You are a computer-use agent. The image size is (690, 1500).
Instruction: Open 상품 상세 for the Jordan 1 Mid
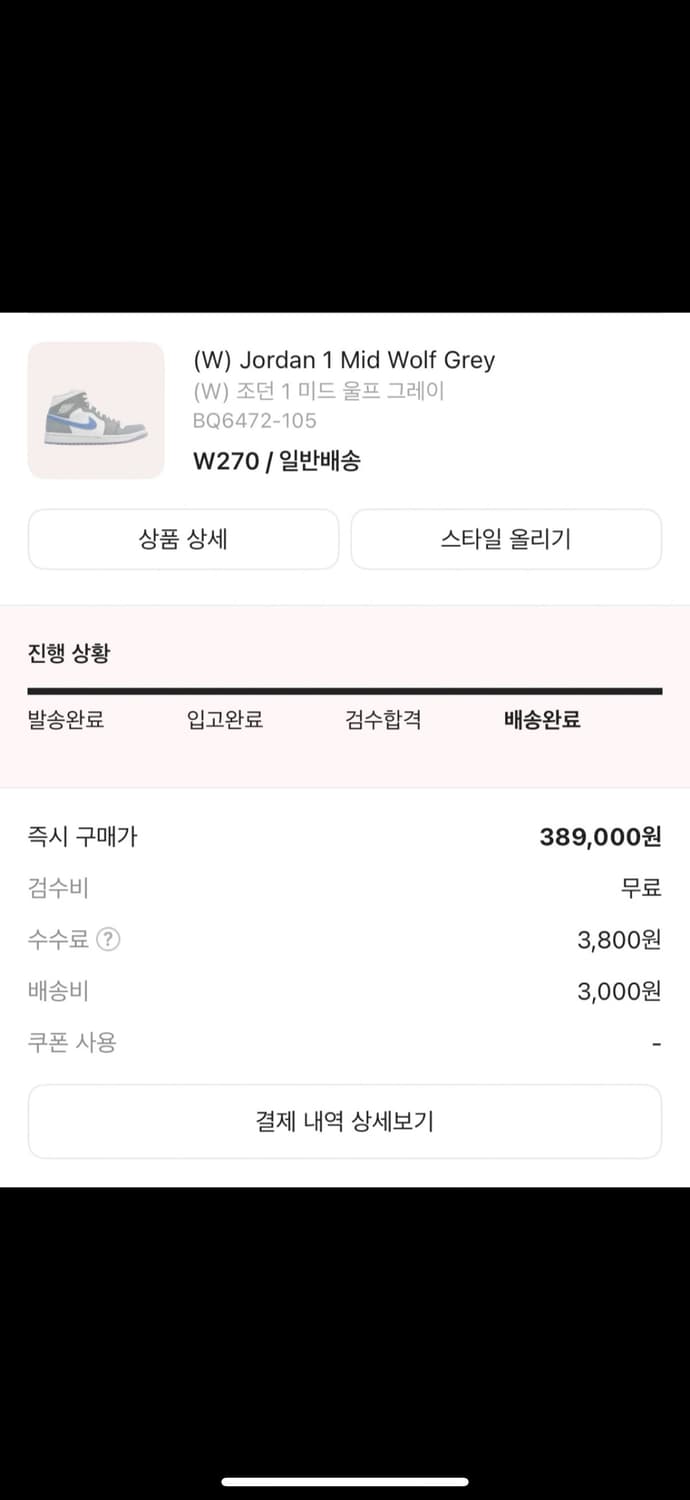point(184,539)
